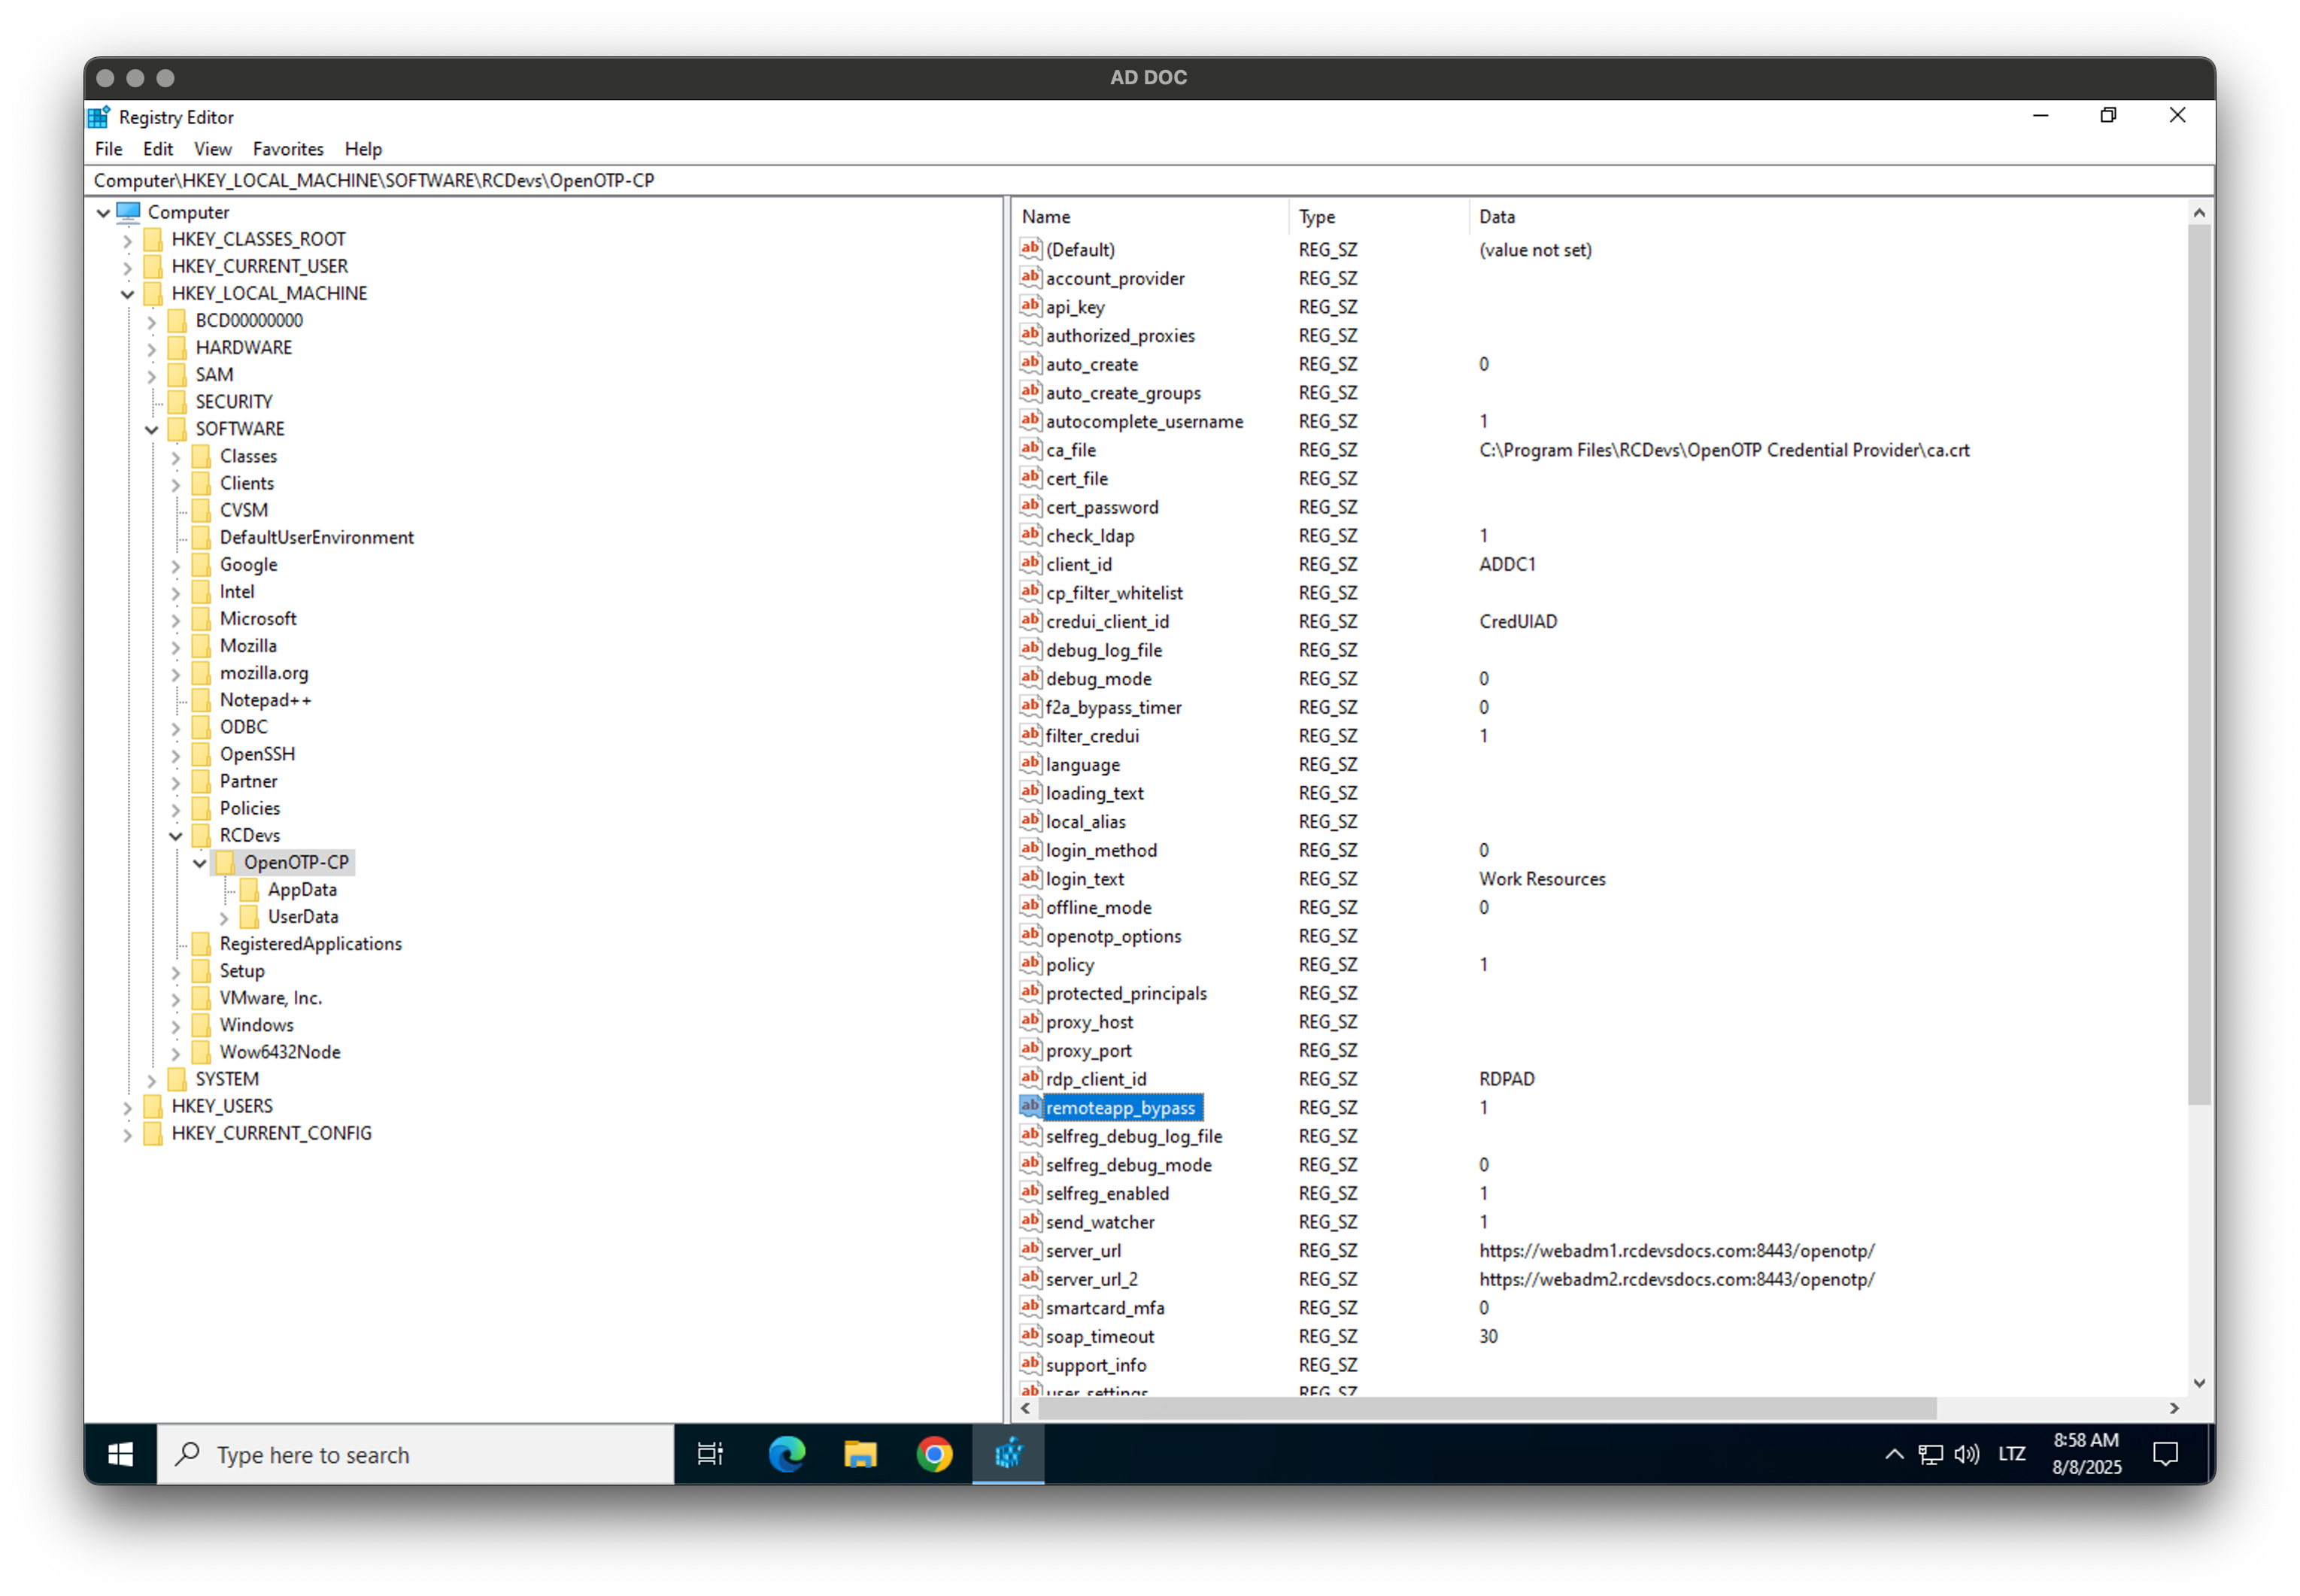Click the Registry Editor title bar icon
This screenshot has height=1596, width=2300.
click(x=99, y=117)
